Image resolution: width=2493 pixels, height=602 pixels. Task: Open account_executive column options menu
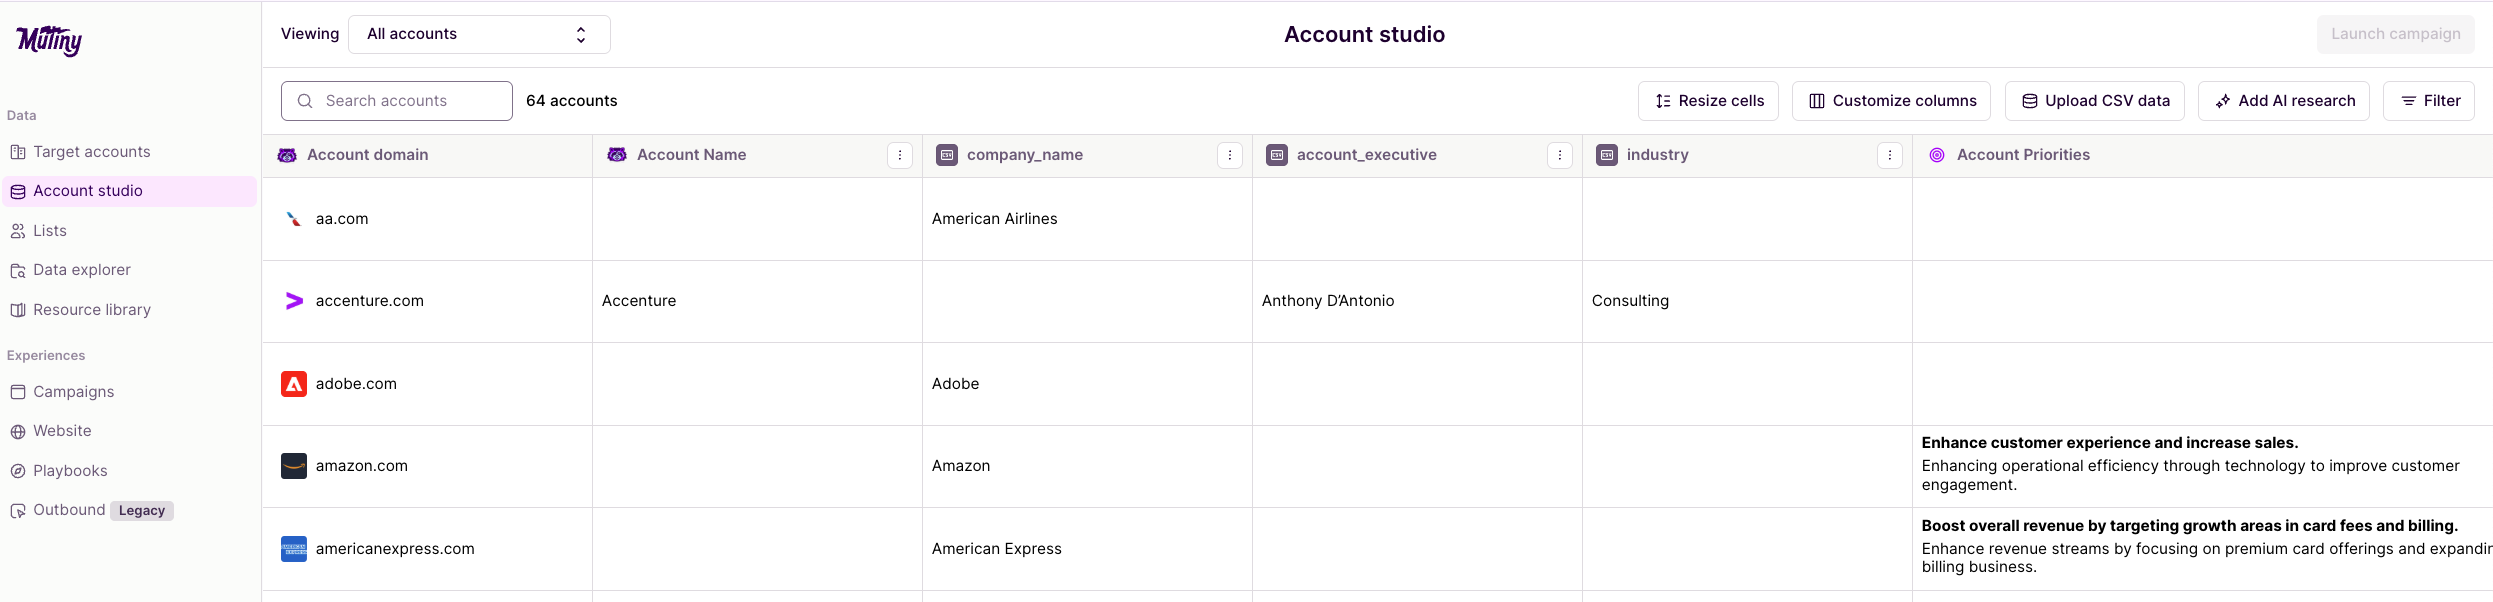tap(1560, 155)
